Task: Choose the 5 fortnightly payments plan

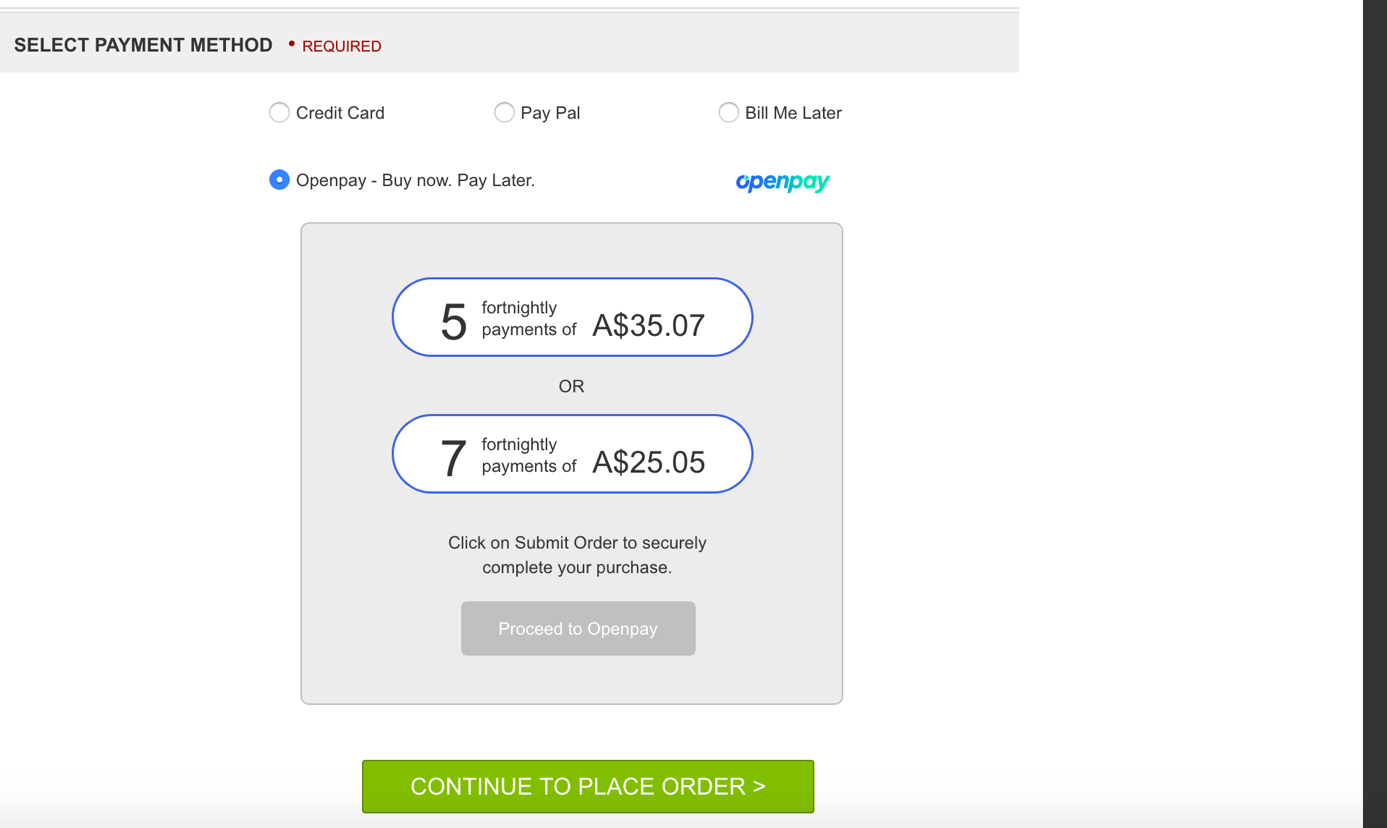Action: click(572, 317)
